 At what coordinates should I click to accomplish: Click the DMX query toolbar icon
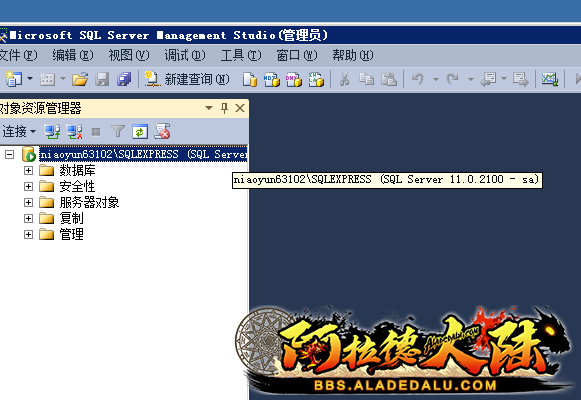(x=293, y=79)
